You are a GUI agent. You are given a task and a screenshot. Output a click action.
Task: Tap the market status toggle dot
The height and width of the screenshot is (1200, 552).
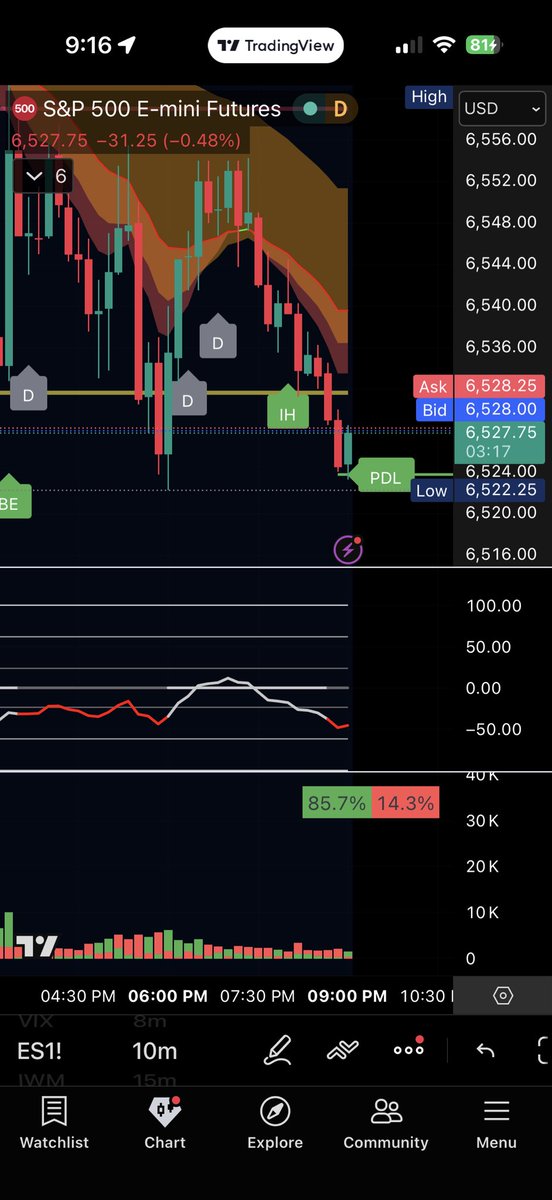click(x=312, y=109)
